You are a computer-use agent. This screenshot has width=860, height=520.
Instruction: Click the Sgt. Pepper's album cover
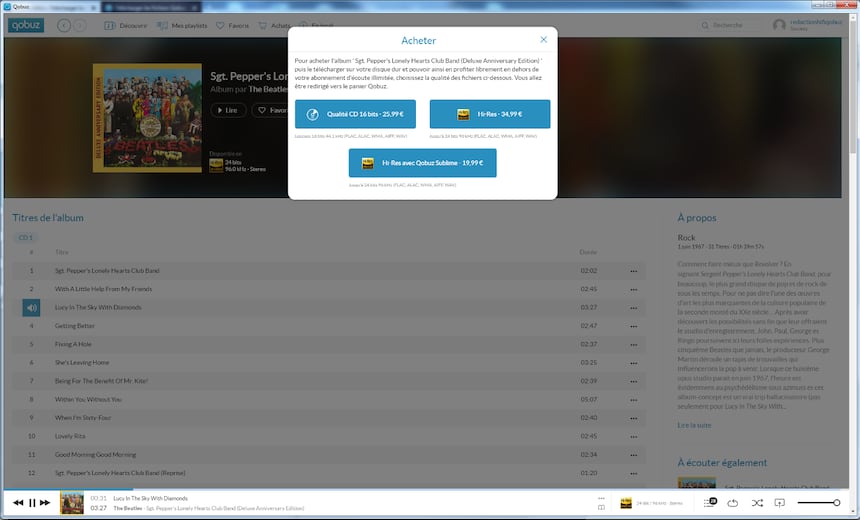[147, 118]
